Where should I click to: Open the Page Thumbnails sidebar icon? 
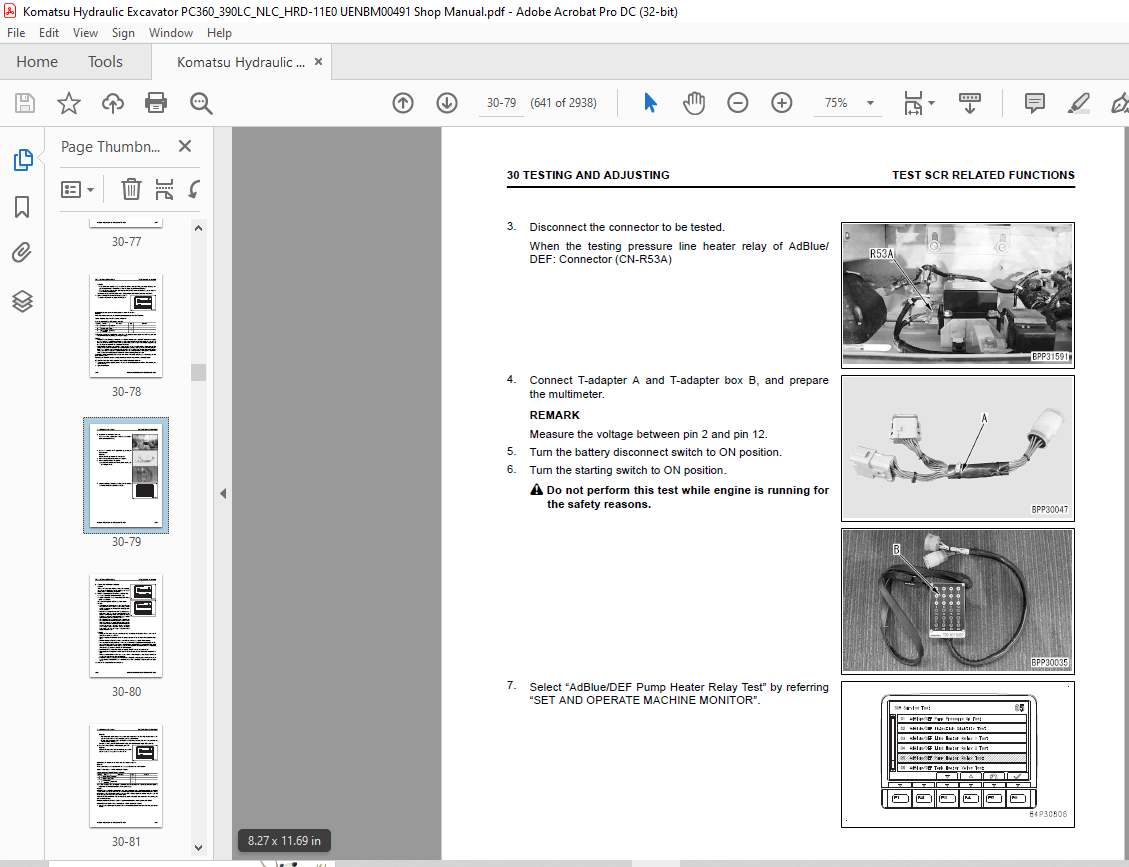pyautogui.click(x=22, y=160)
